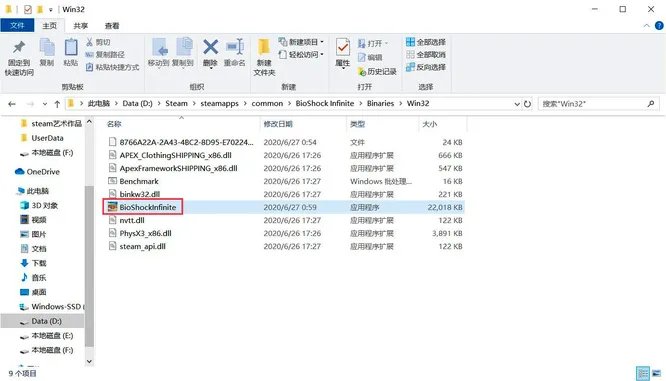The height and width of the screenshot is (381, 666).
Task: Click the Delete X icon
Action: pos(210,47)
